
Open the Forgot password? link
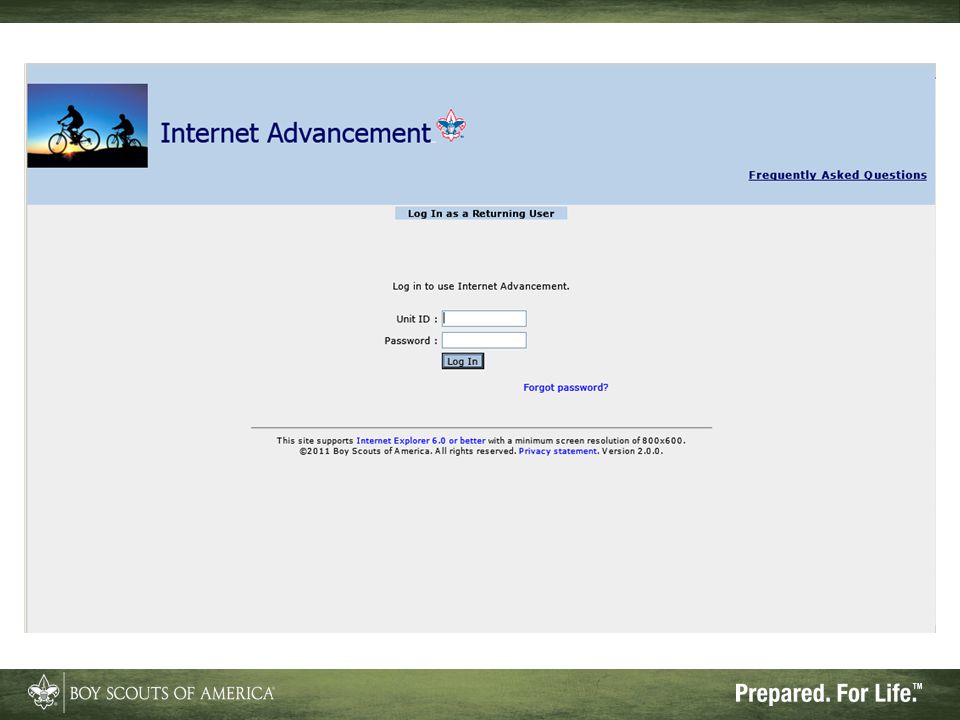[566, 388]
